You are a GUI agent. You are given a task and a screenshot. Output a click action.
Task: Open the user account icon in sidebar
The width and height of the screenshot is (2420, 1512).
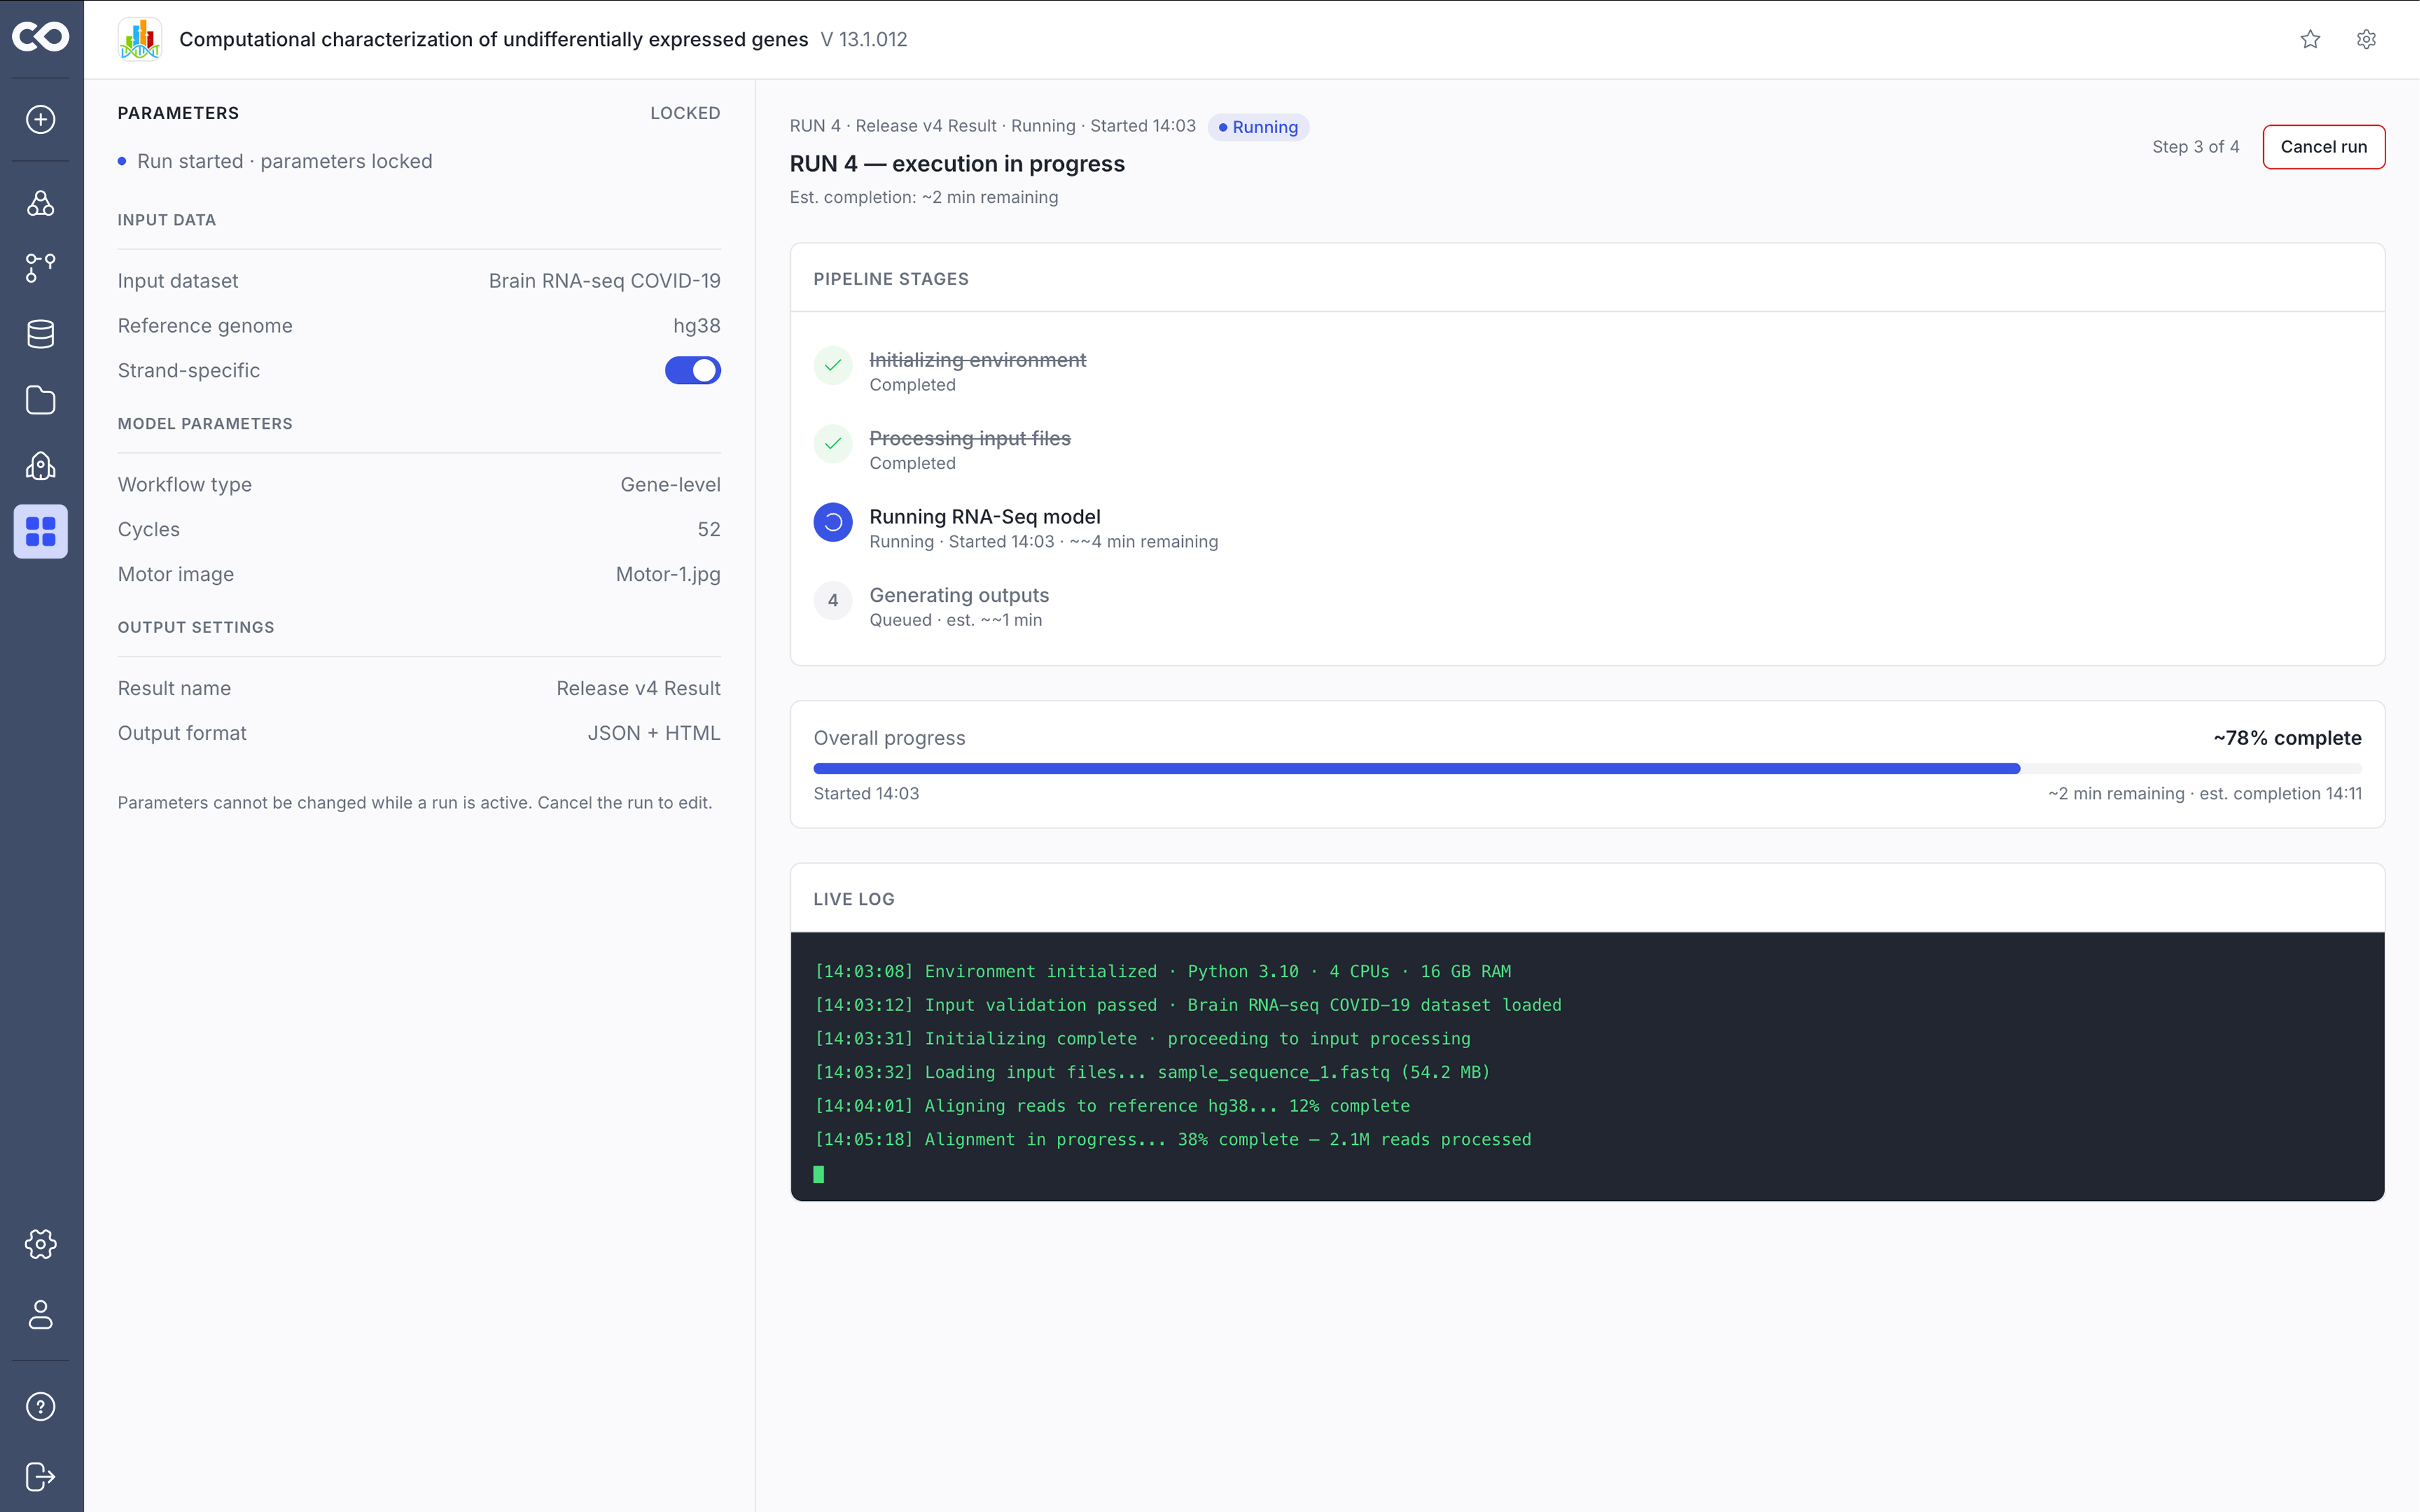point(41,1314)
